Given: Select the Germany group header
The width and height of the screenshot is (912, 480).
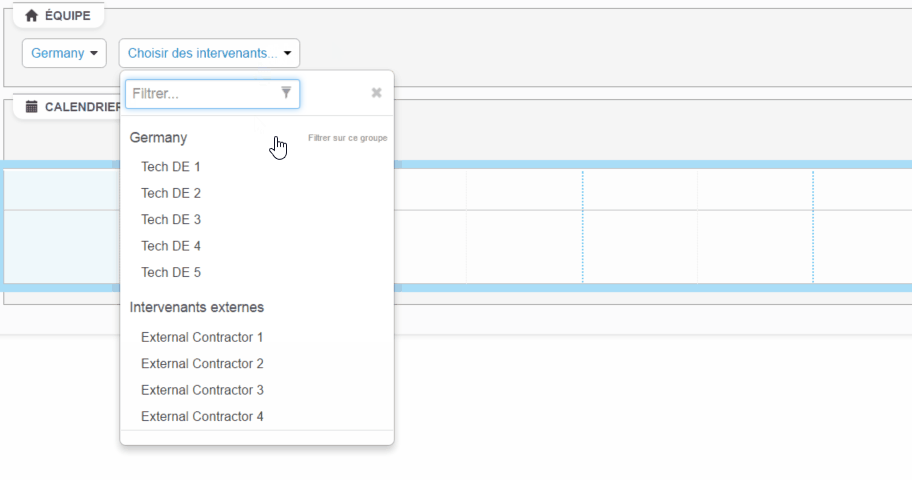Looking at the screenshot, I should [x=159, y=138].
